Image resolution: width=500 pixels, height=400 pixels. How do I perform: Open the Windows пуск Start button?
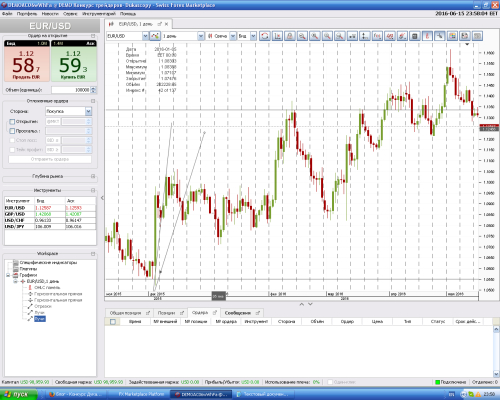pos(17,394)
